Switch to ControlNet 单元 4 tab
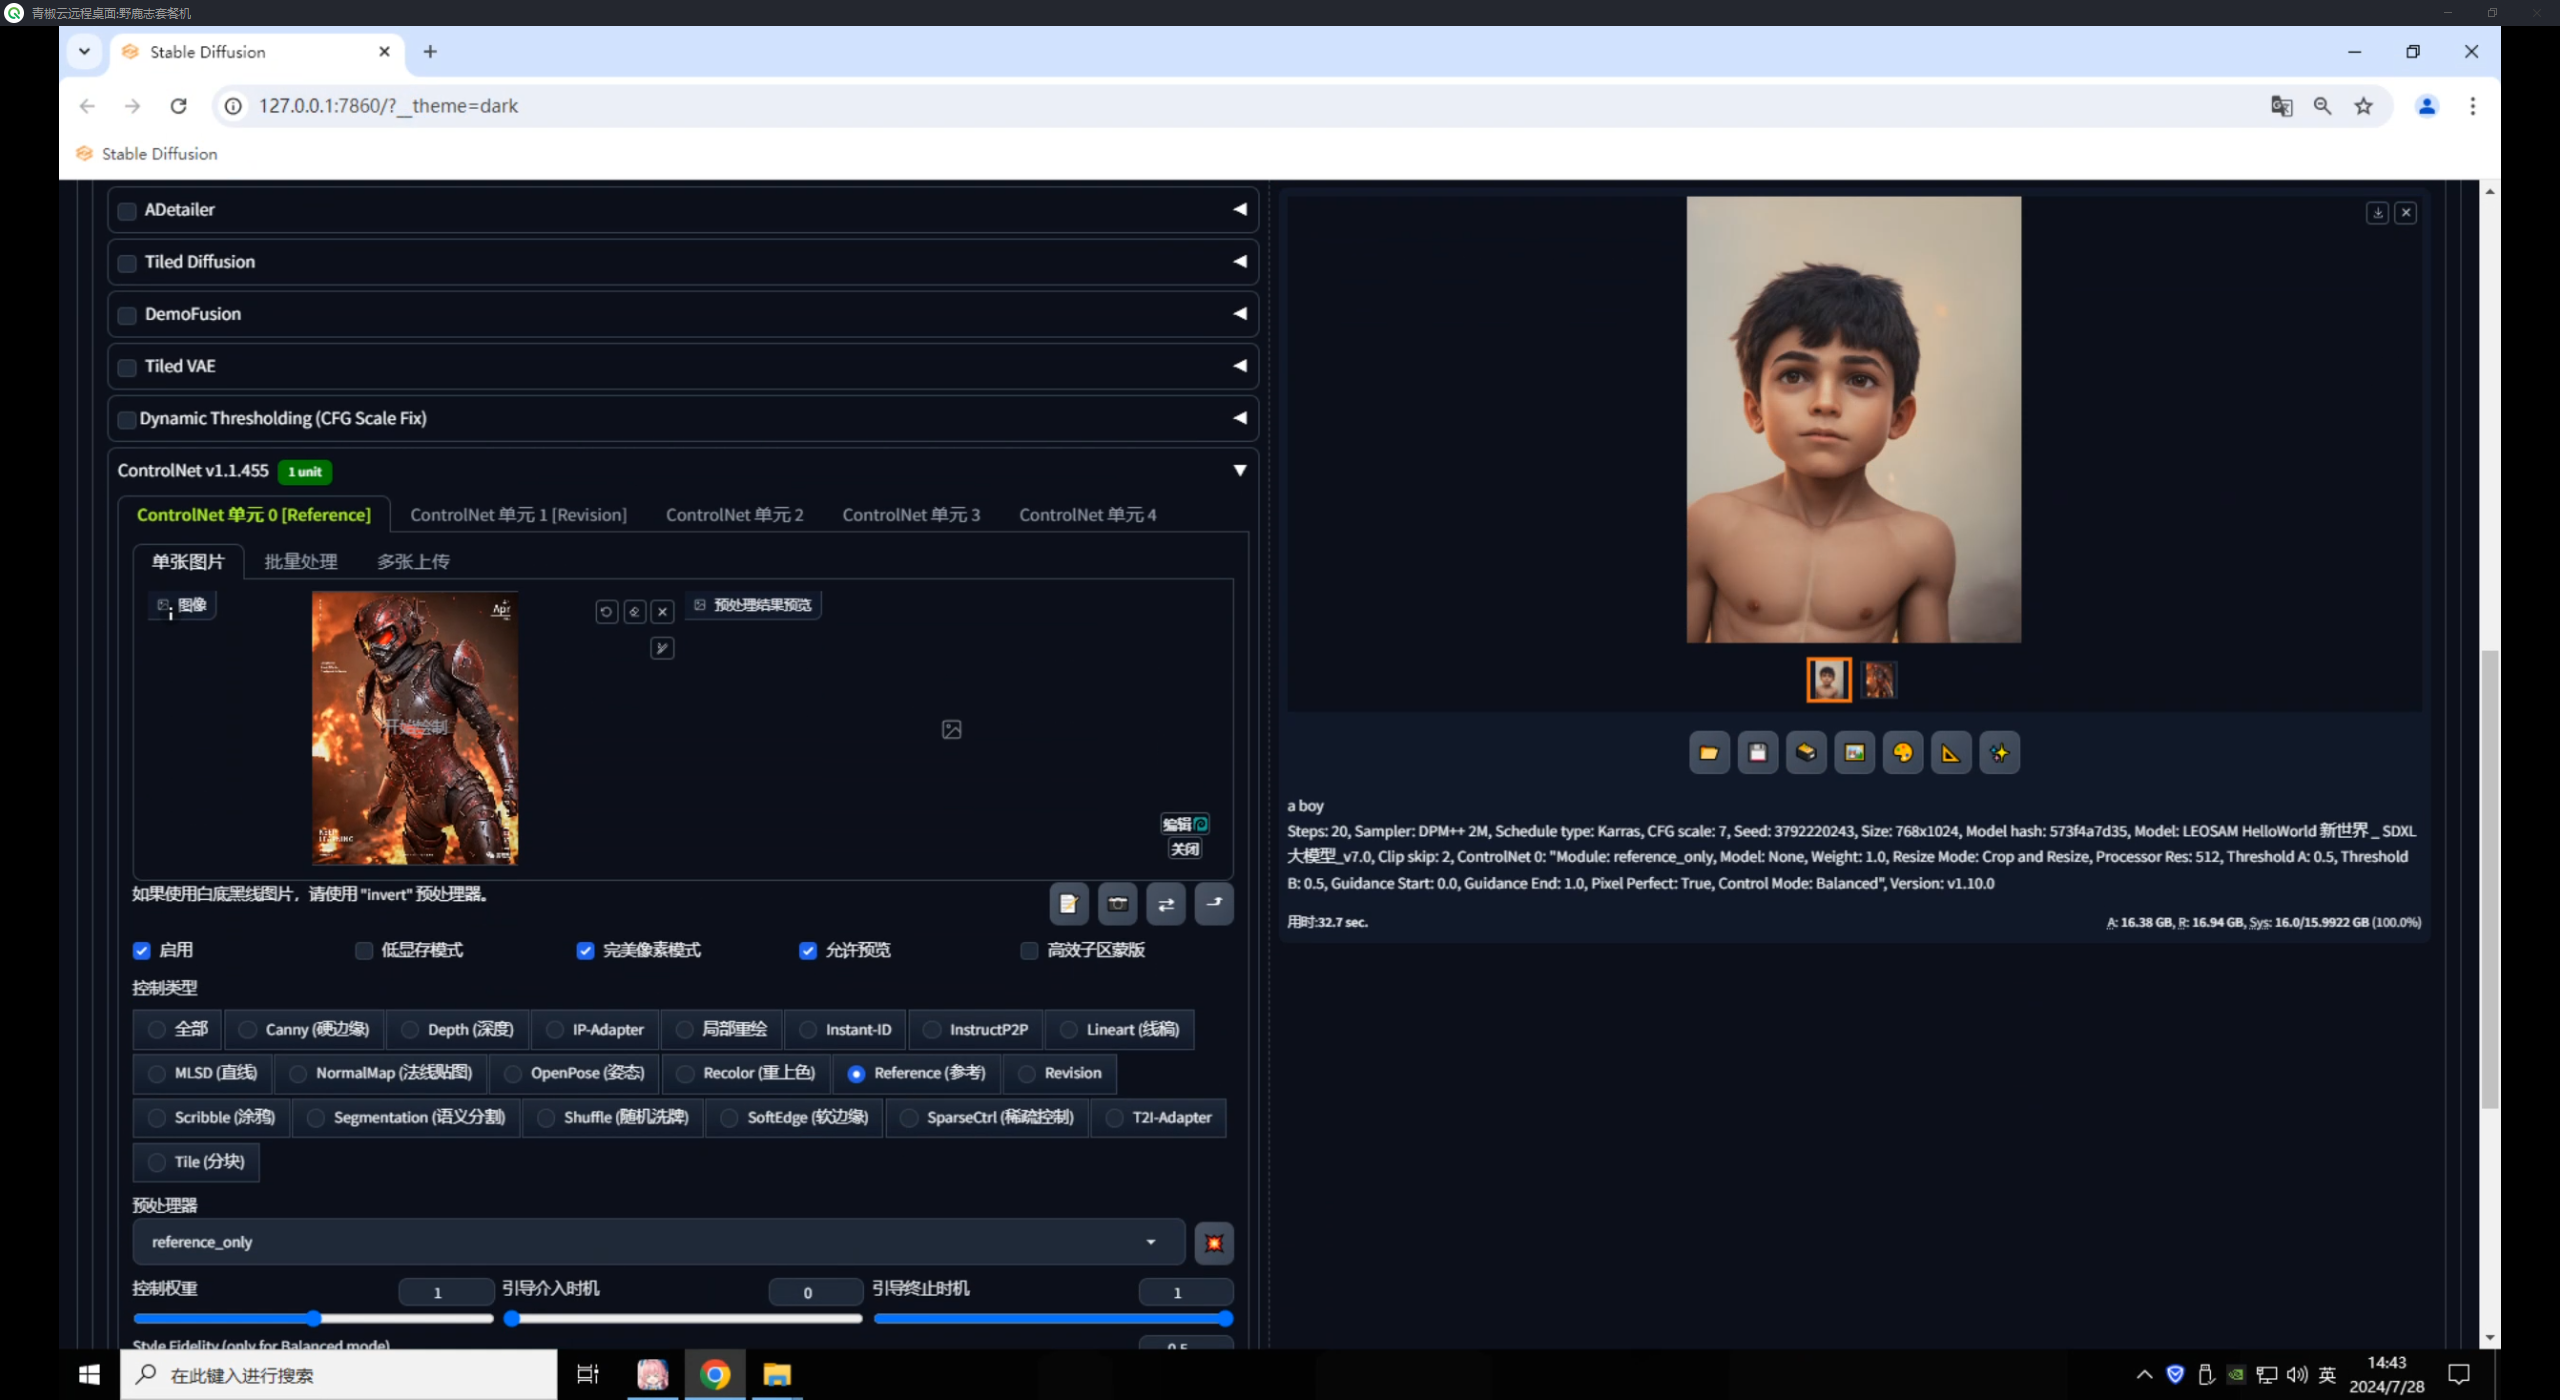Viewport: 2560px width, 1400px height. click(1087, 515)
